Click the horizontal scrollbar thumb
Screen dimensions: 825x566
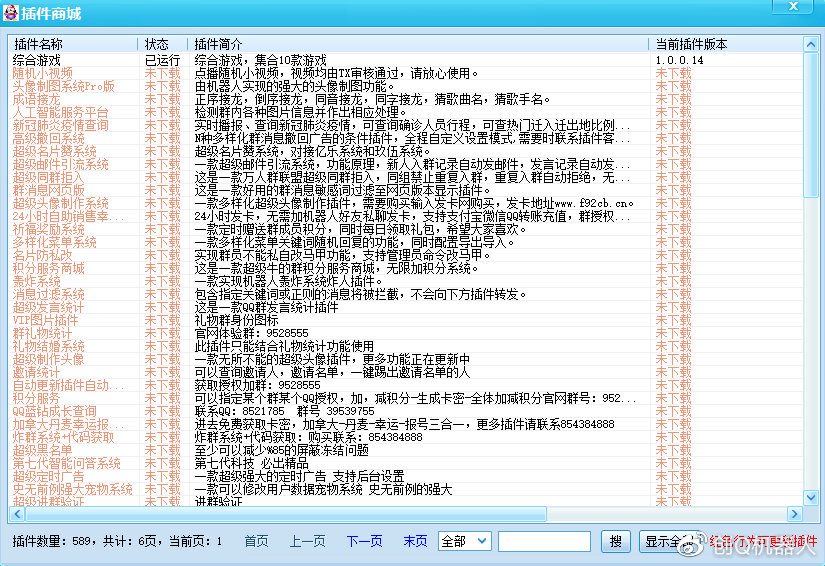[x=286, y=514]
